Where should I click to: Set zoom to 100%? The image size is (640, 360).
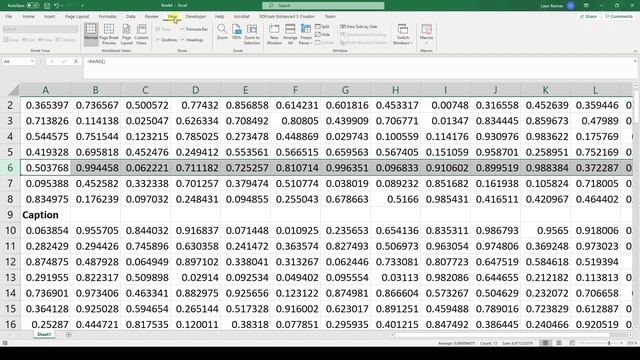point(236,32)
